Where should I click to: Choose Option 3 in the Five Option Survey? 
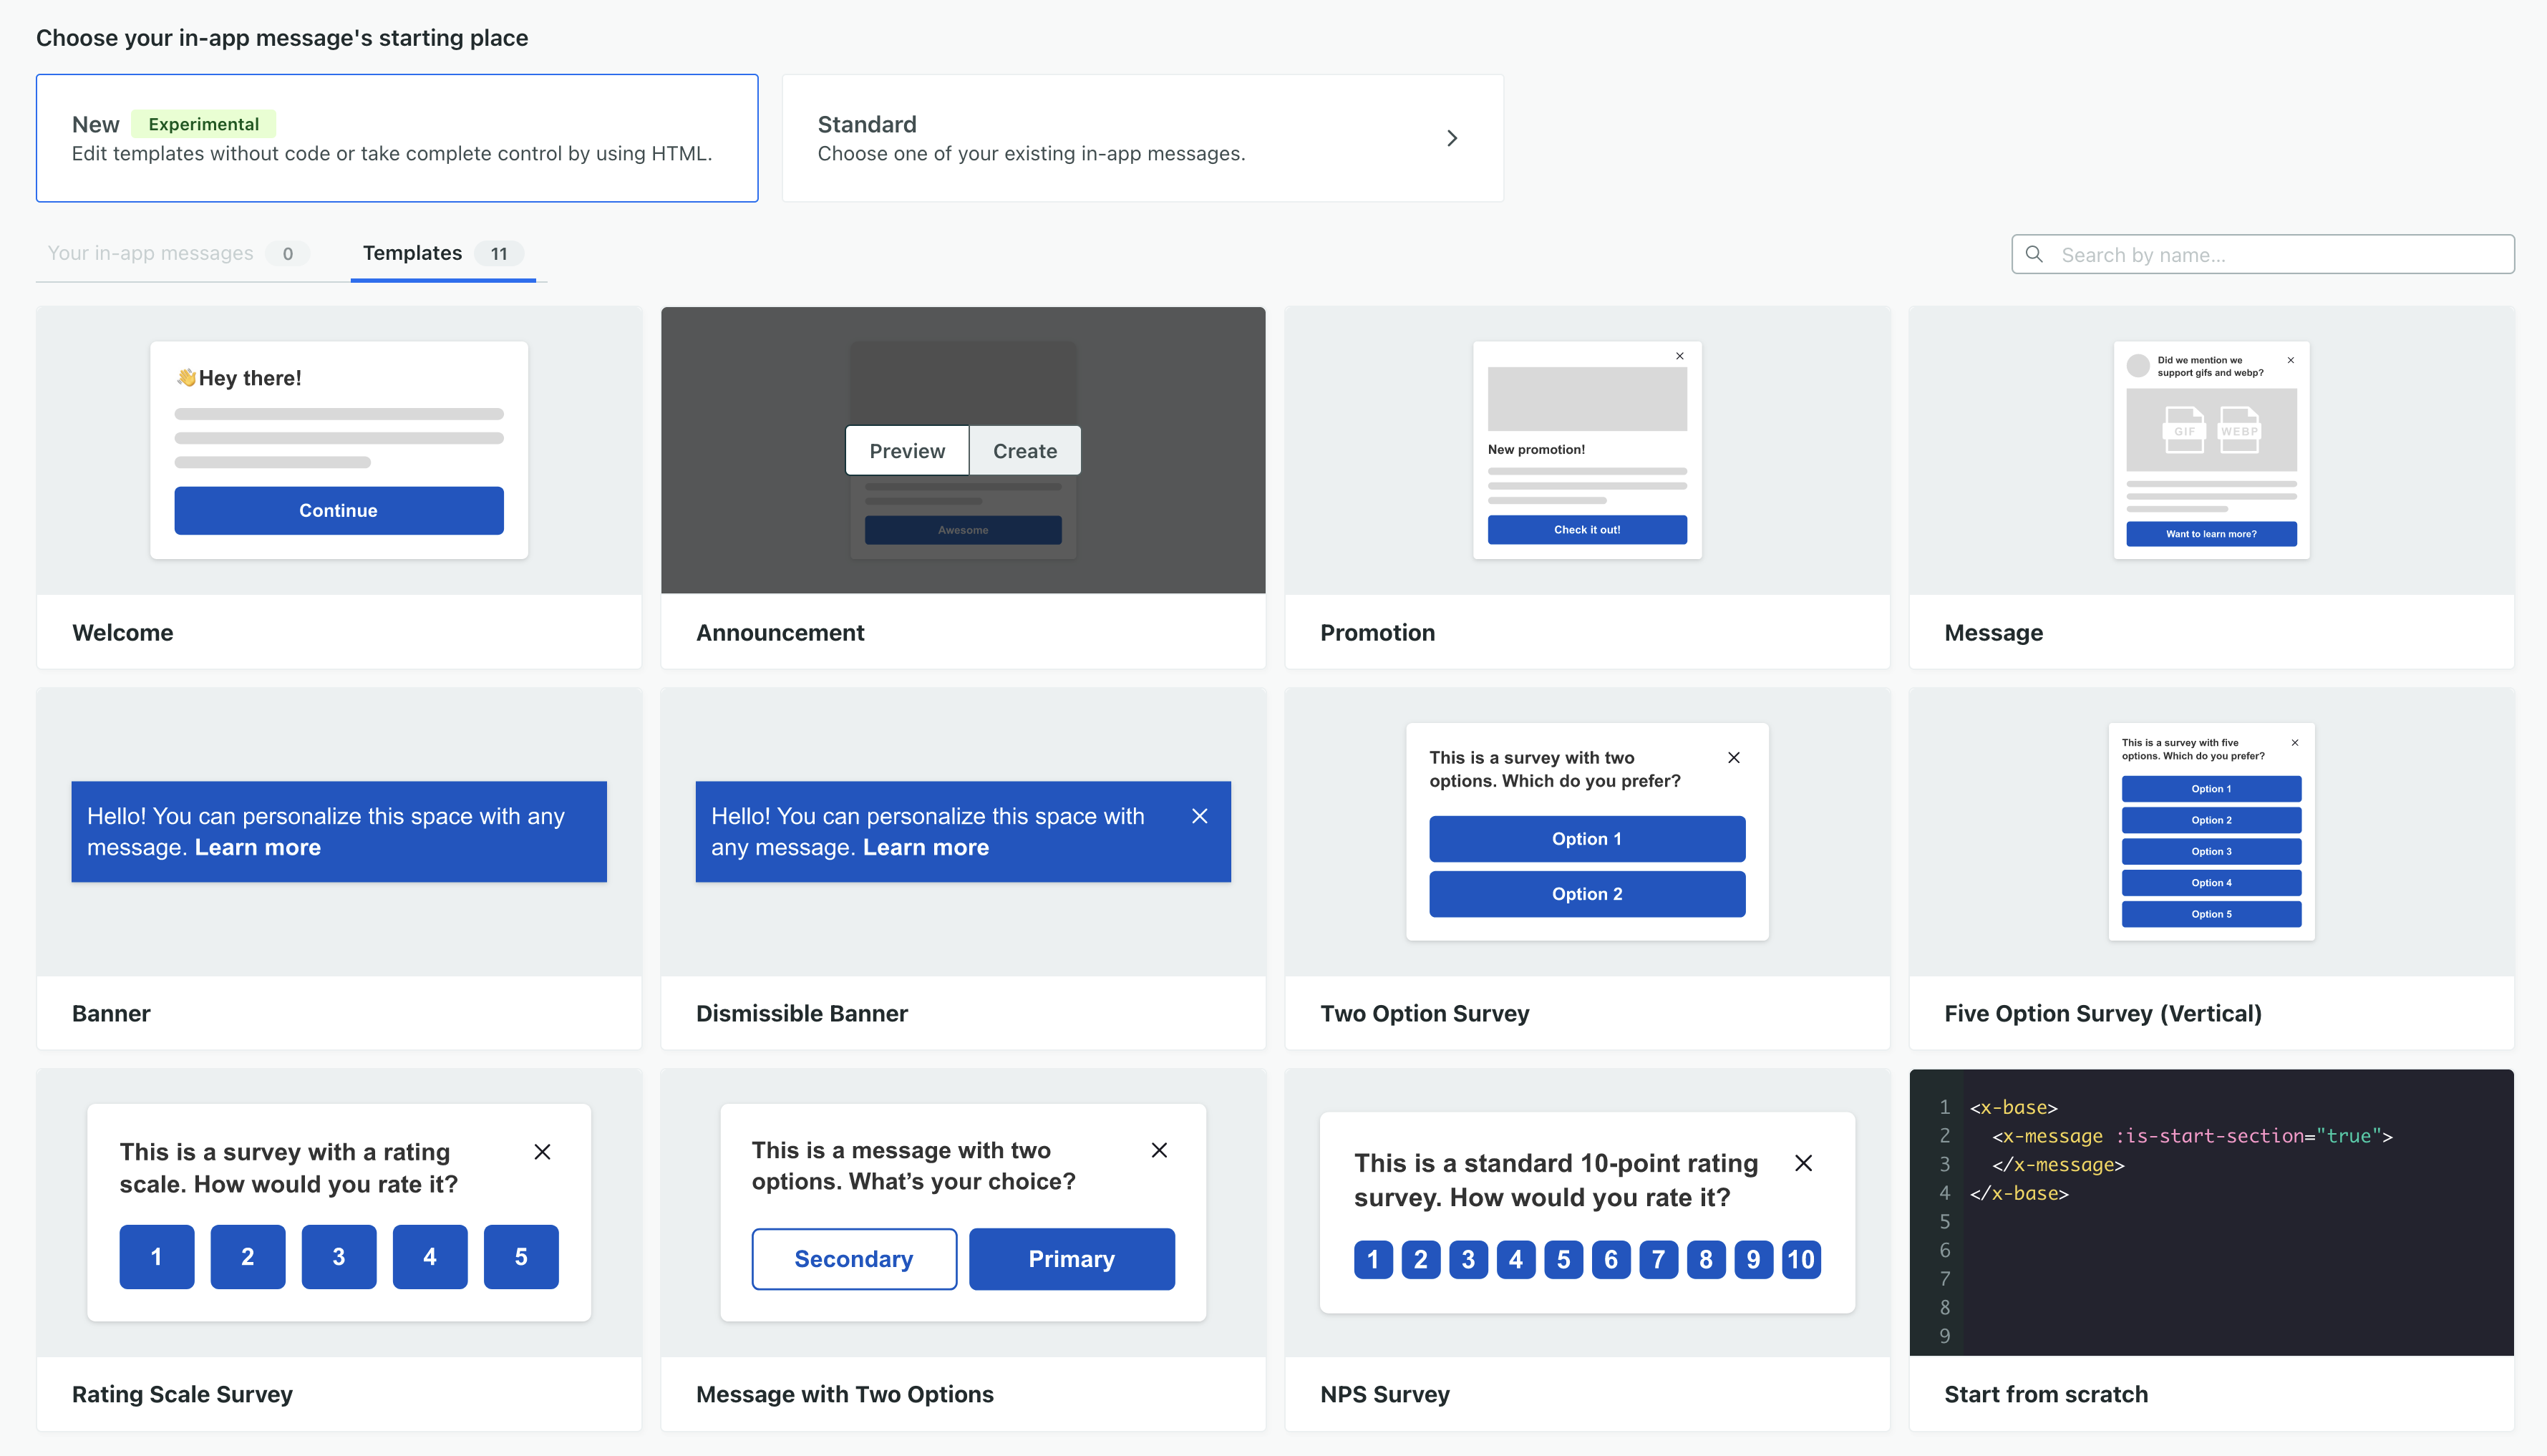[x=2211, y=852]
